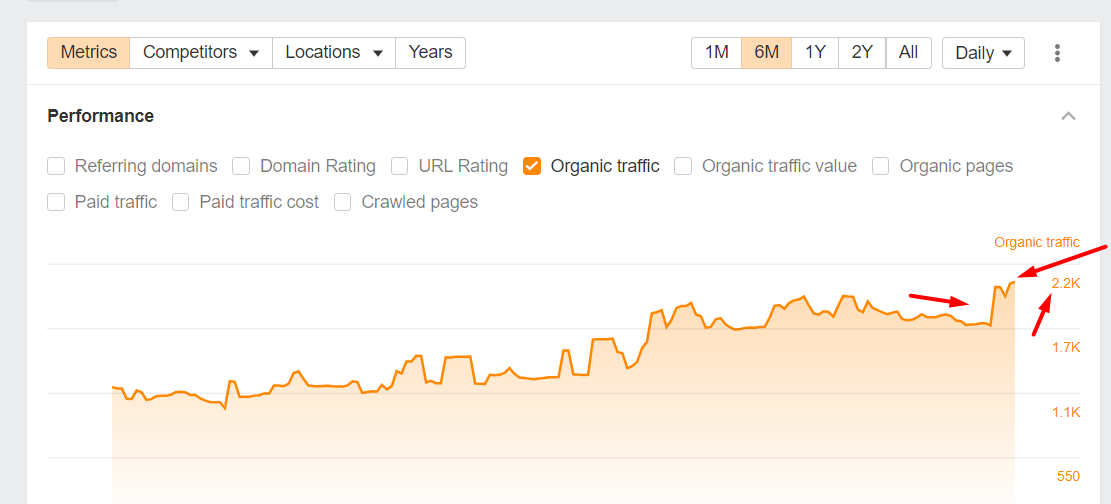Show All time range data
Screen dimensions: 1111x504
tap(908, 53)
